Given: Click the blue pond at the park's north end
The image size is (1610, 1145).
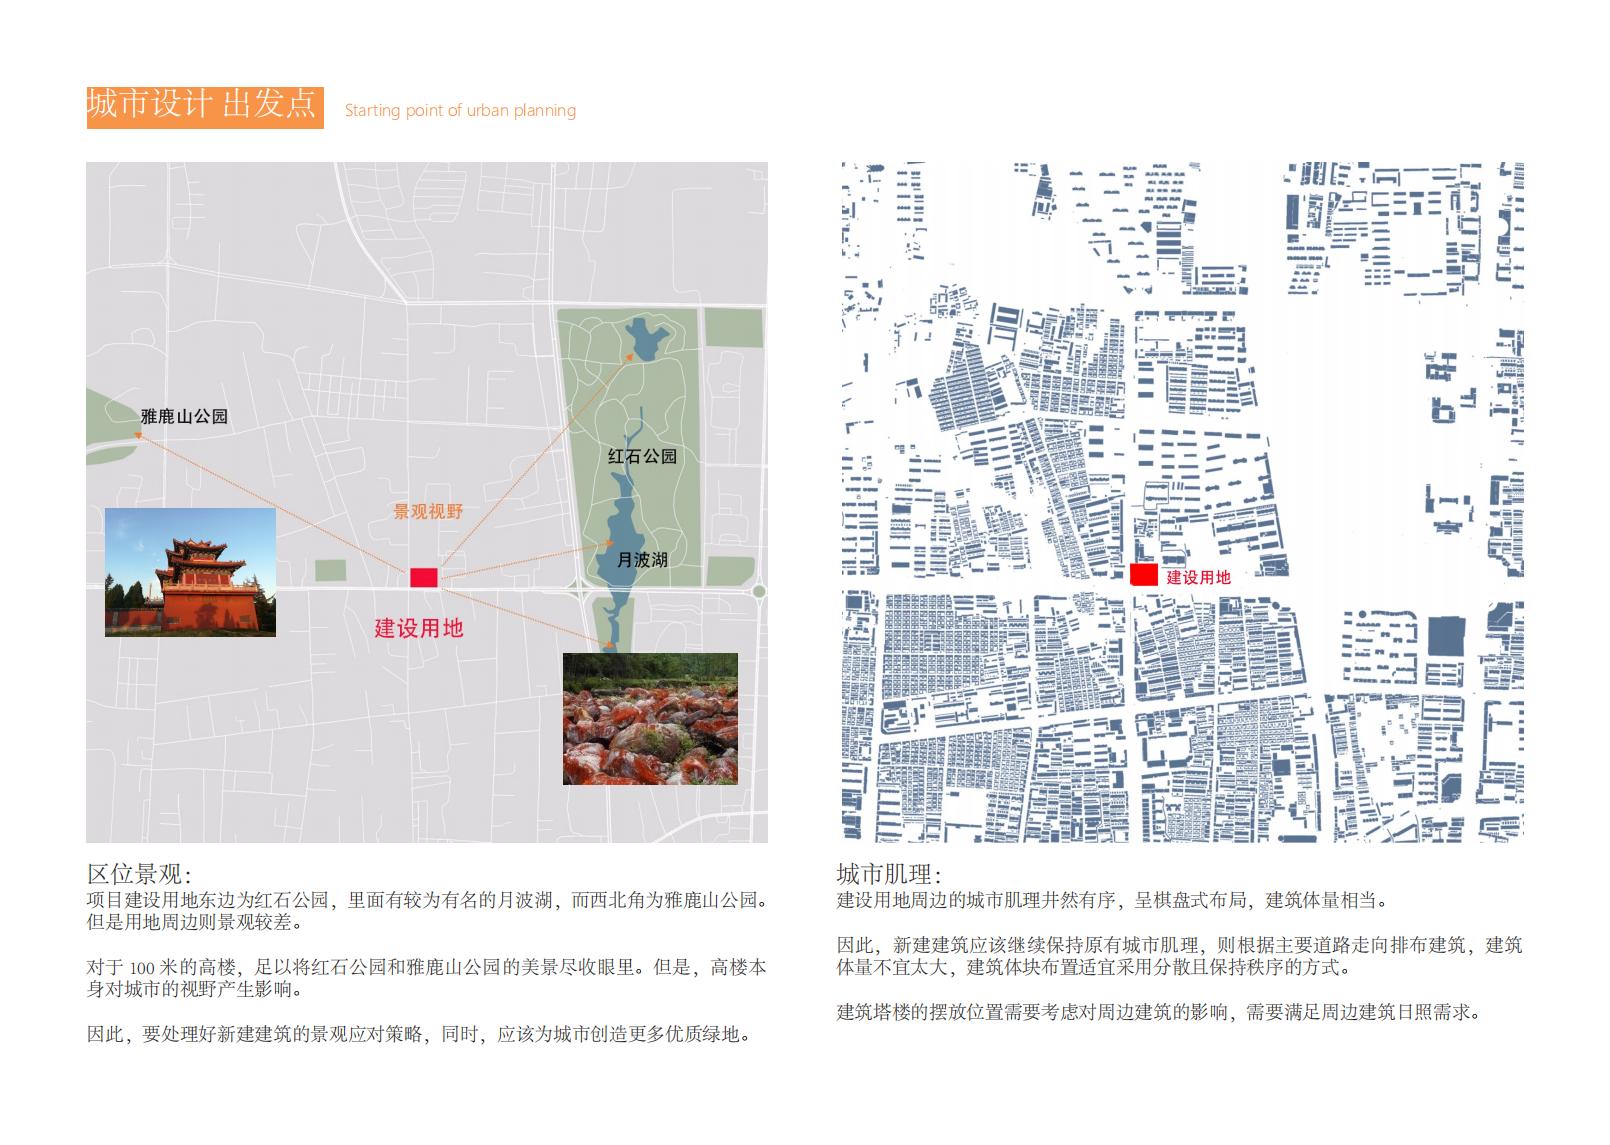Looking at the screenshot, I should coord(644,339).
